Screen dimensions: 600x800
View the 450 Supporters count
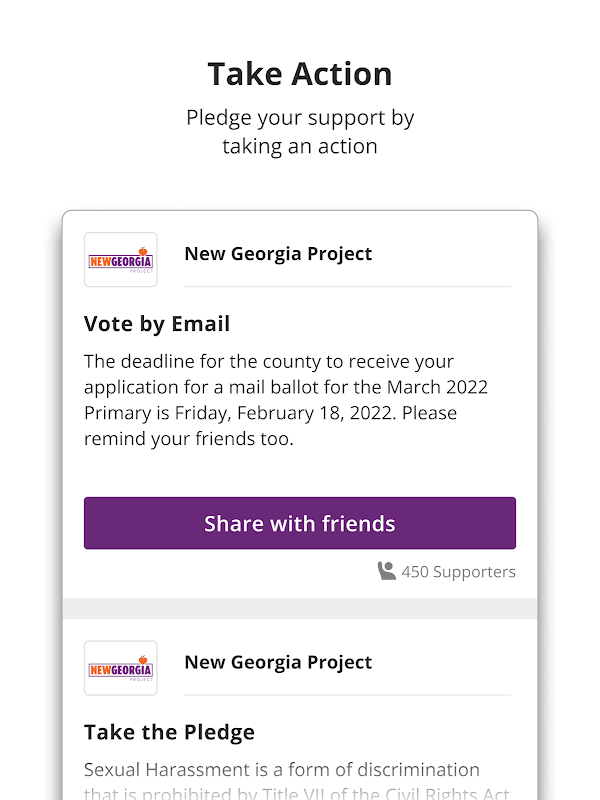pos(458,572)
